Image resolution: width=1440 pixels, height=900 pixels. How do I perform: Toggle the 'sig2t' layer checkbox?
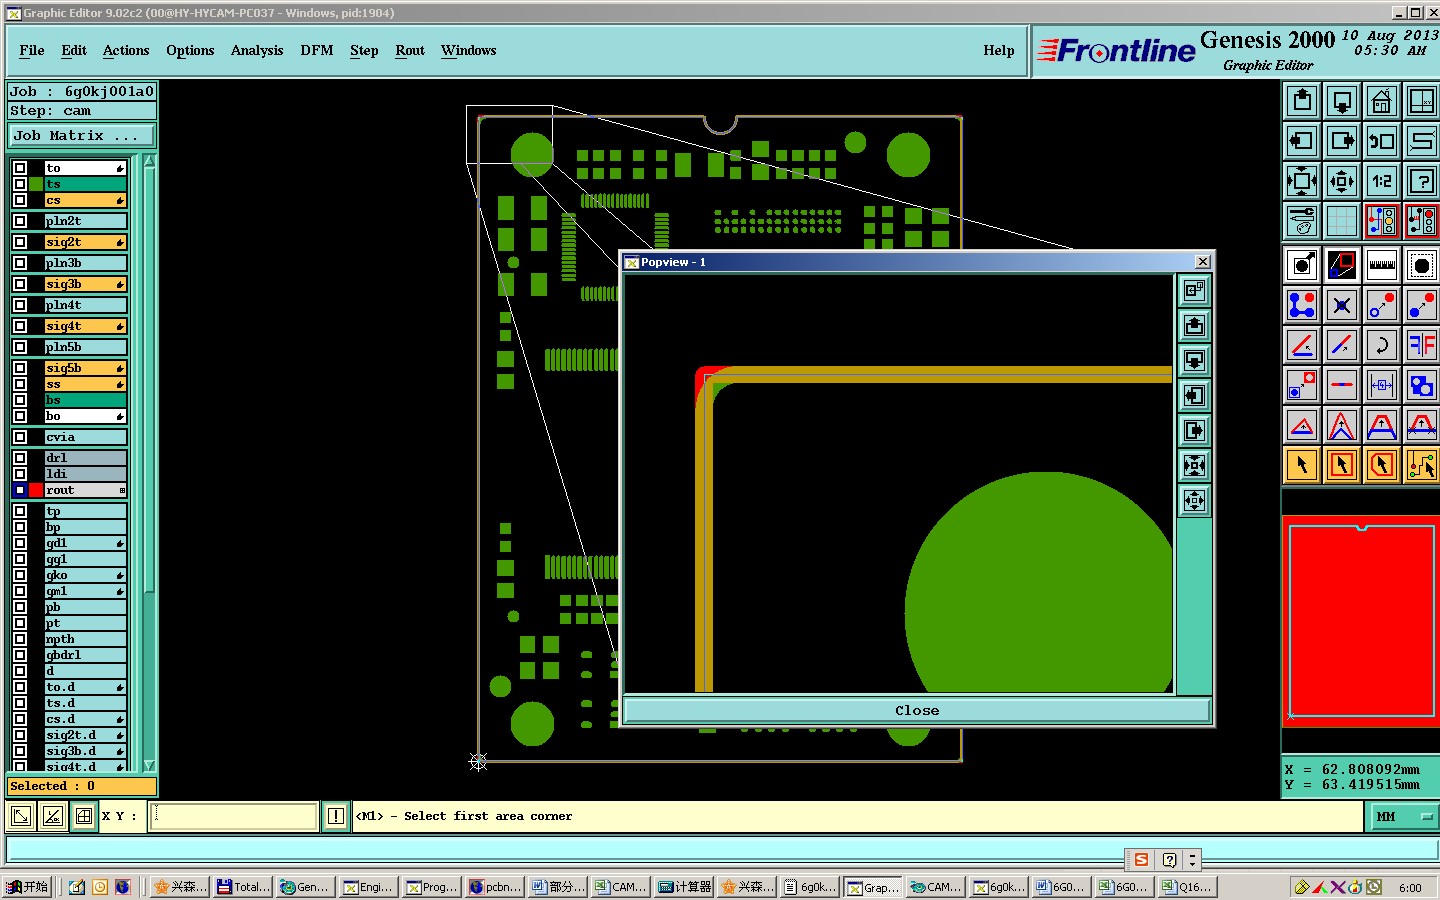(x=20, y=242)
